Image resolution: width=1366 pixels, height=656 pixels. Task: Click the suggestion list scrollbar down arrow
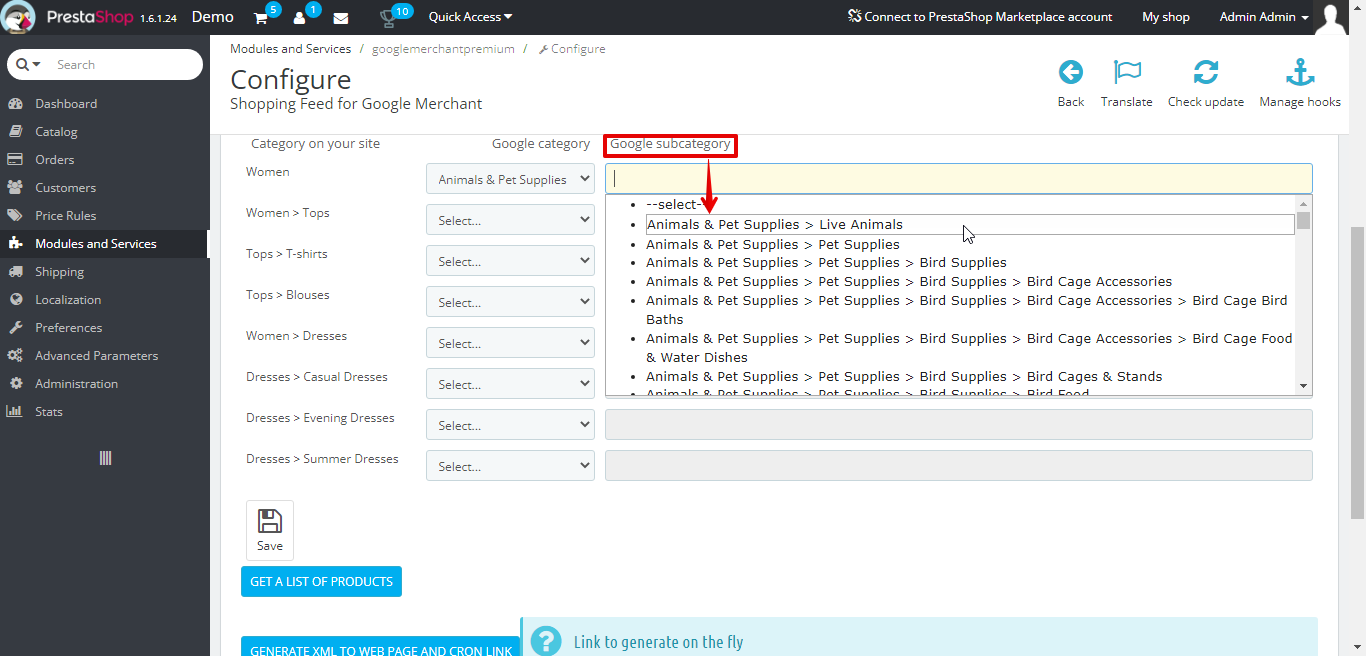click(x=1303, y=386)
